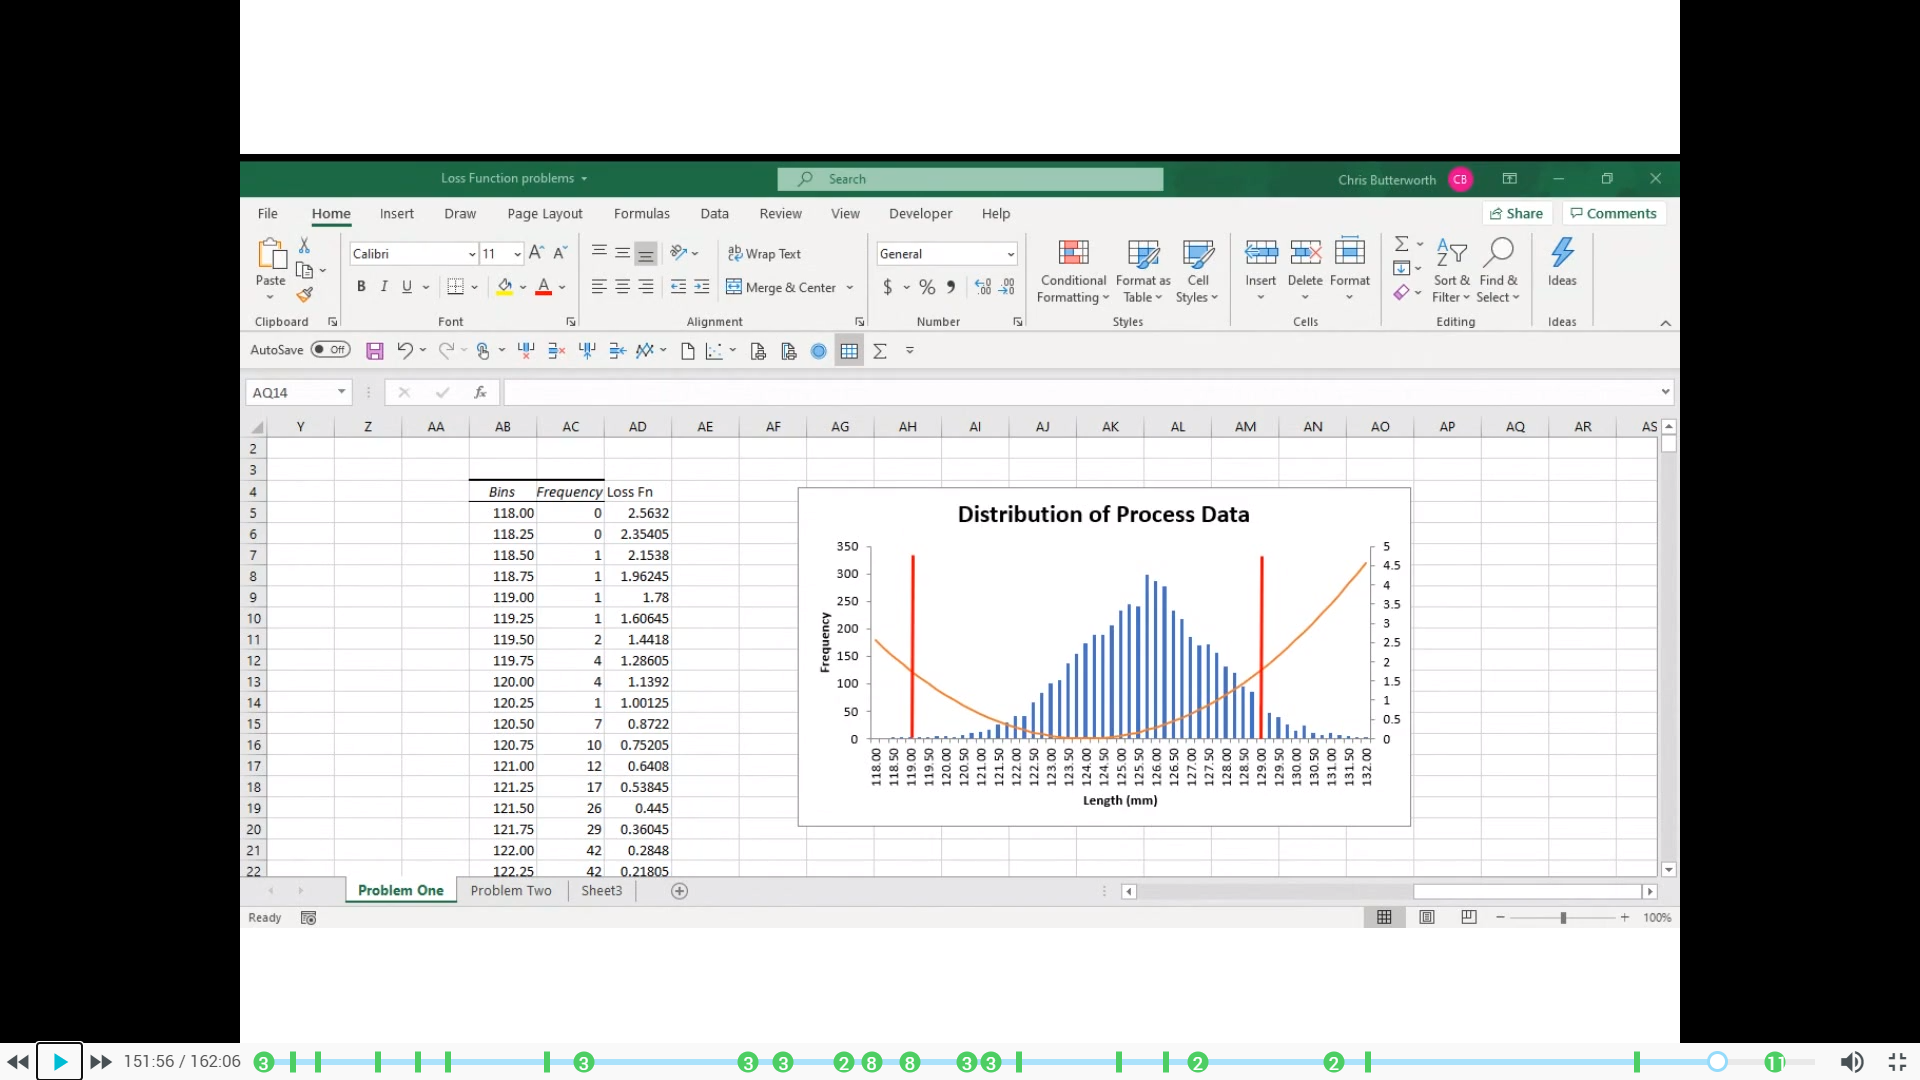Expand the Name Box dropdown

click(x=342, y=392)
